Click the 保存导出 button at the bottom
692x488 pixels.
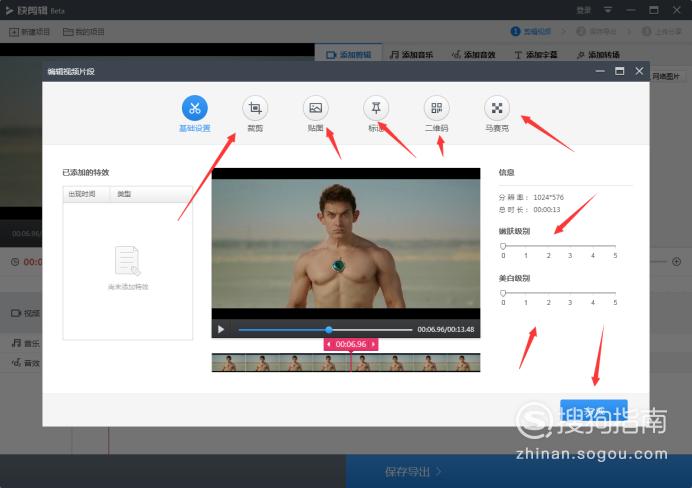413,472
